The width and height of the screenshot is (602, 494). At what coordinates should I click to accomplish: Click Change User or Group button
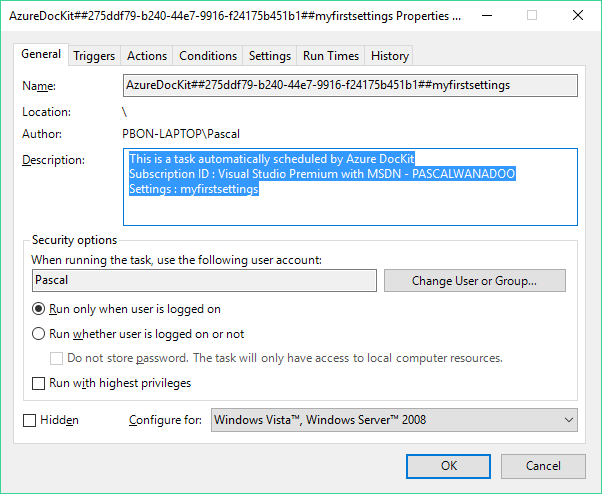(x=475, y=281)
